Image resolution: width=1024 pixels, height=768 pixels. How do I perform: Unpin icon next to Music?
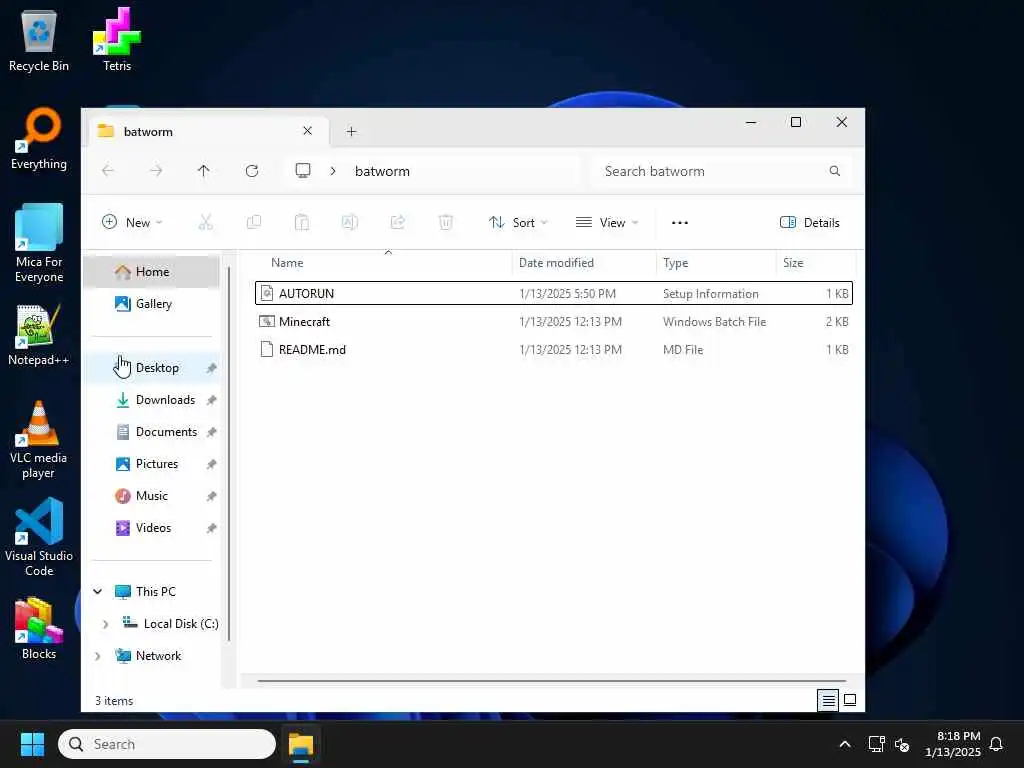pos(211,496)
